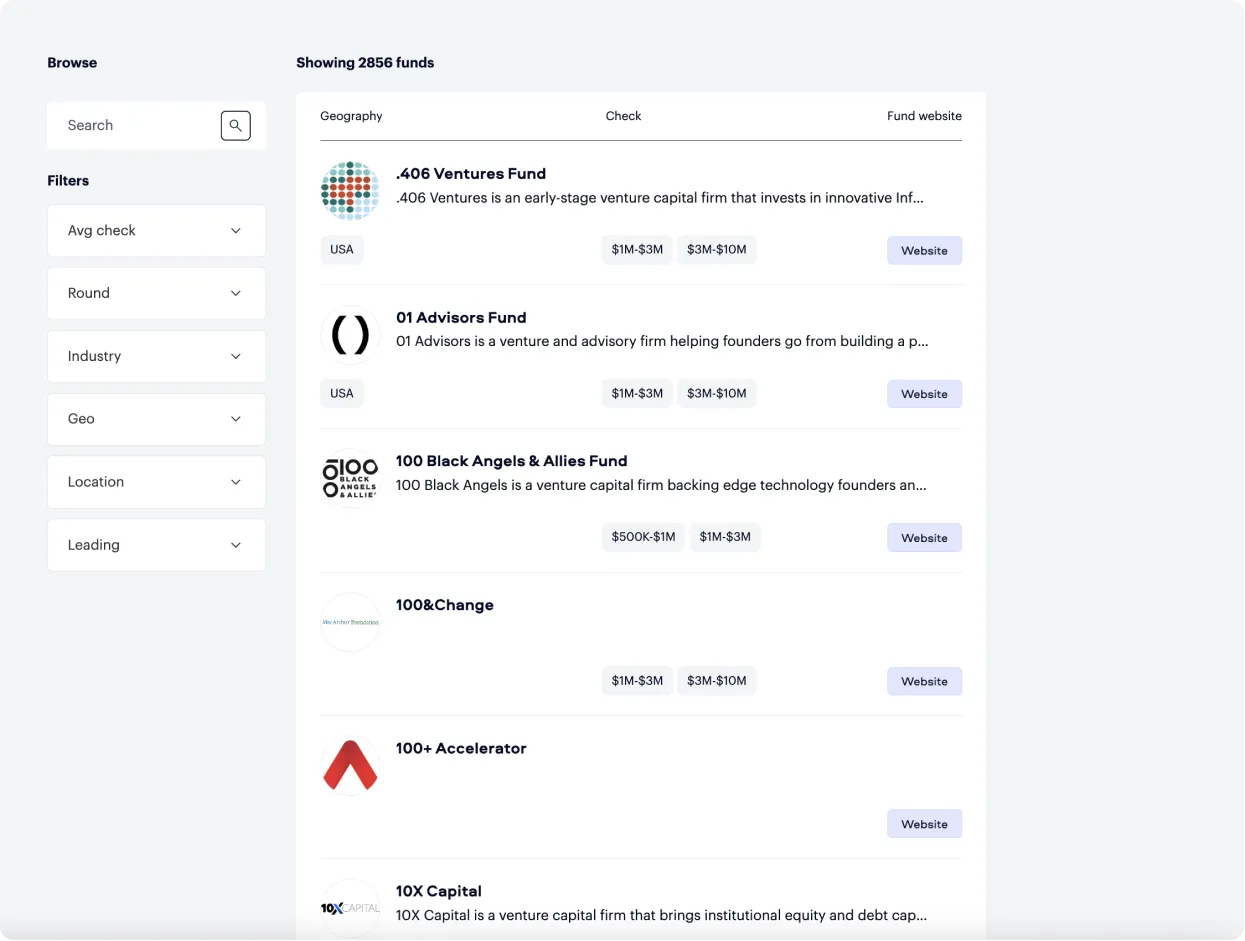The width and height of the screenshot is (1245, 941).
Task: Type in the Search input field
Action: (135, 126)
